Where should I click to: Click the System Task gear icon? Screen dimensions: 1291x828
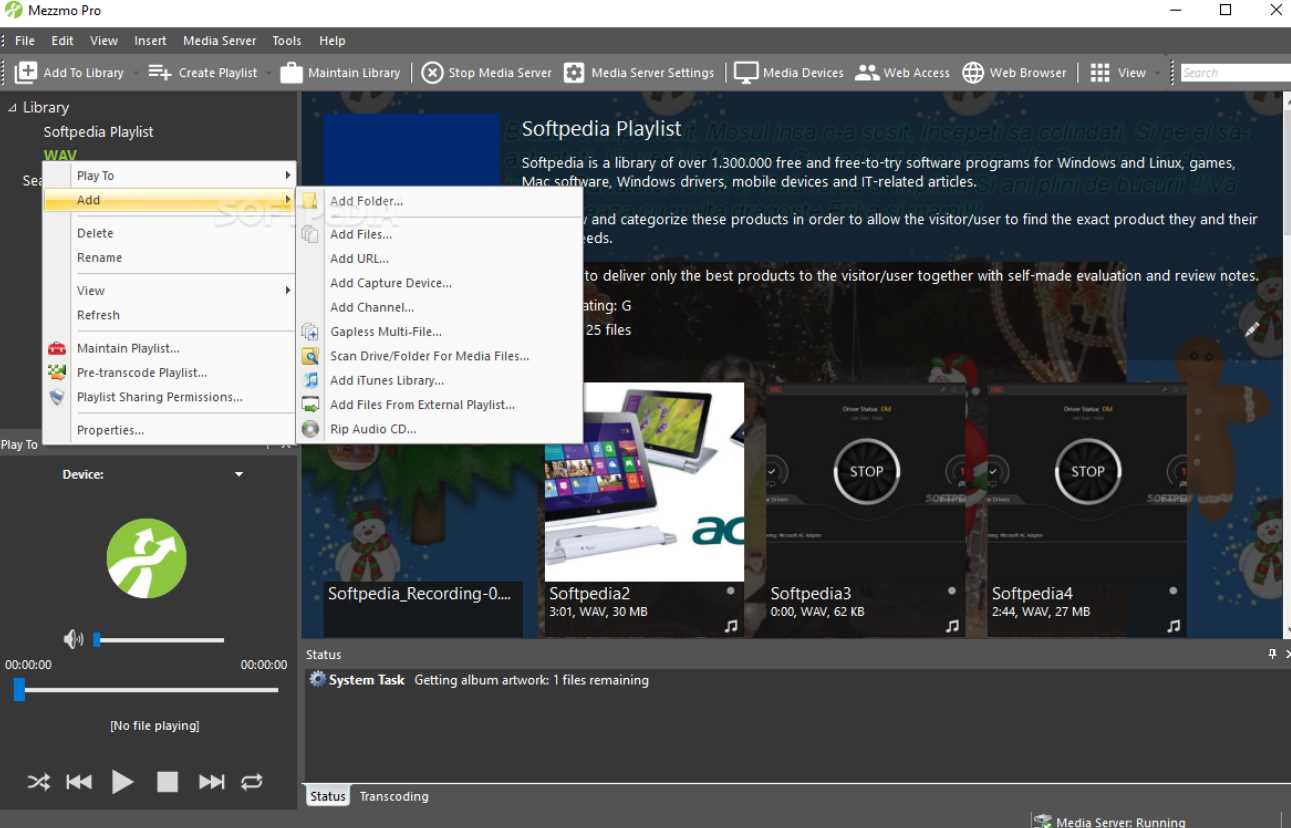click(317, 679)
